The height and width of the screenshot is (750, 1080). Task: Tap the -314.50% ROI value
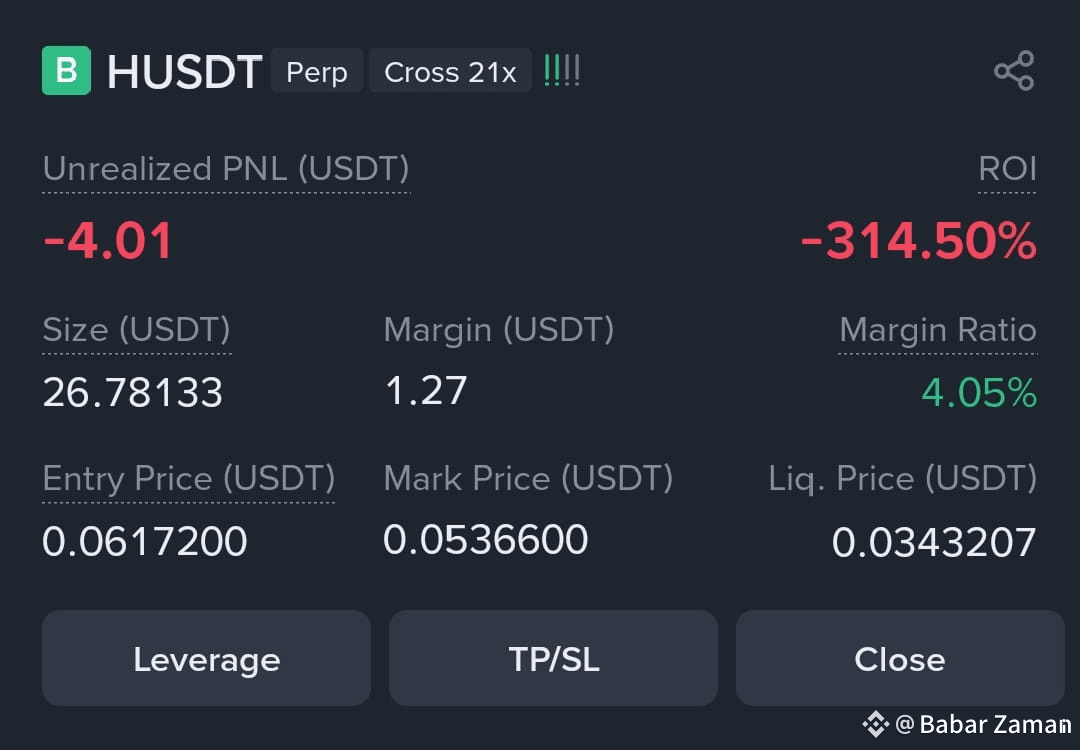919,241
